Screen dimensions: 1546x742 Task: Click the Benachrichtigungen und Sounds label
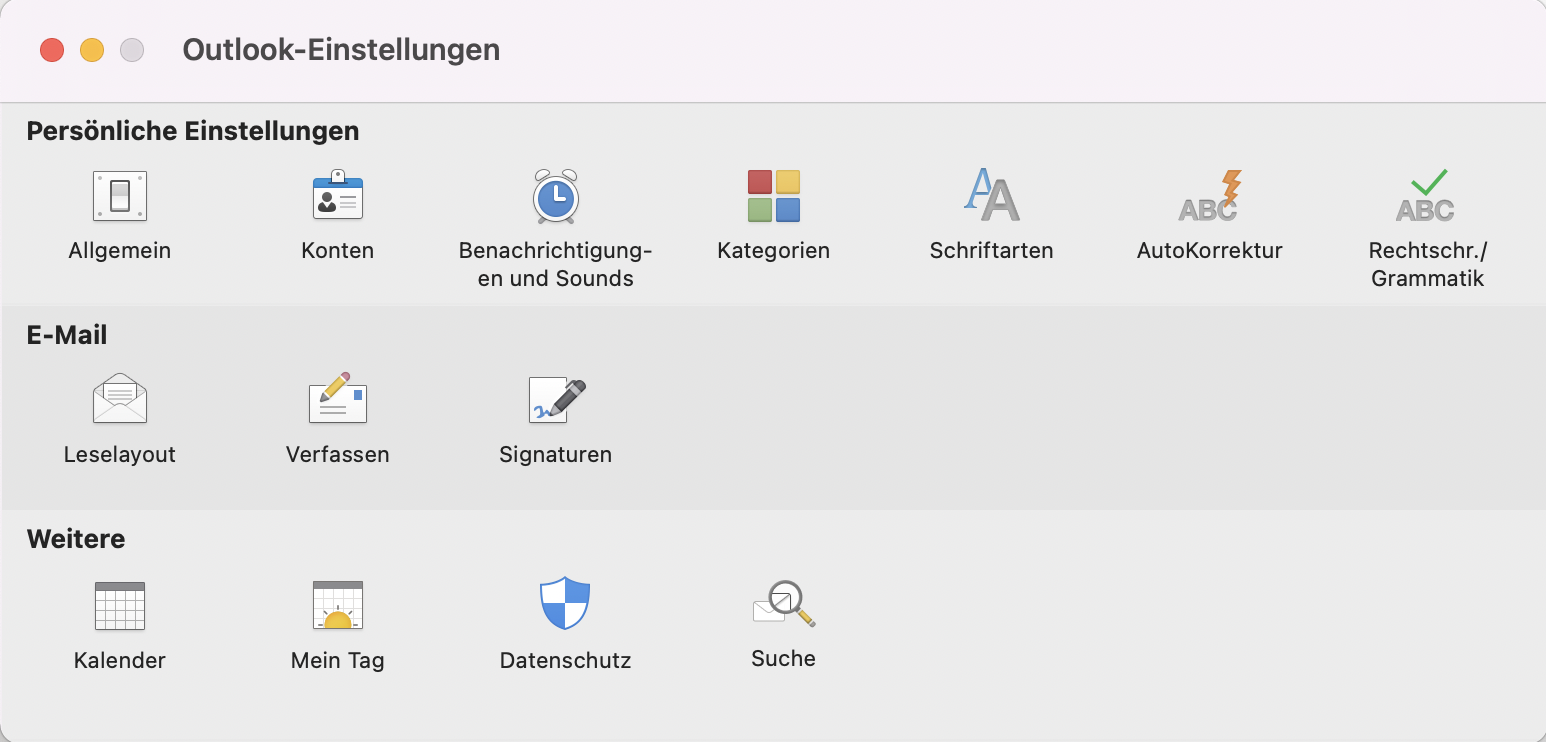[x=555, y=264]
